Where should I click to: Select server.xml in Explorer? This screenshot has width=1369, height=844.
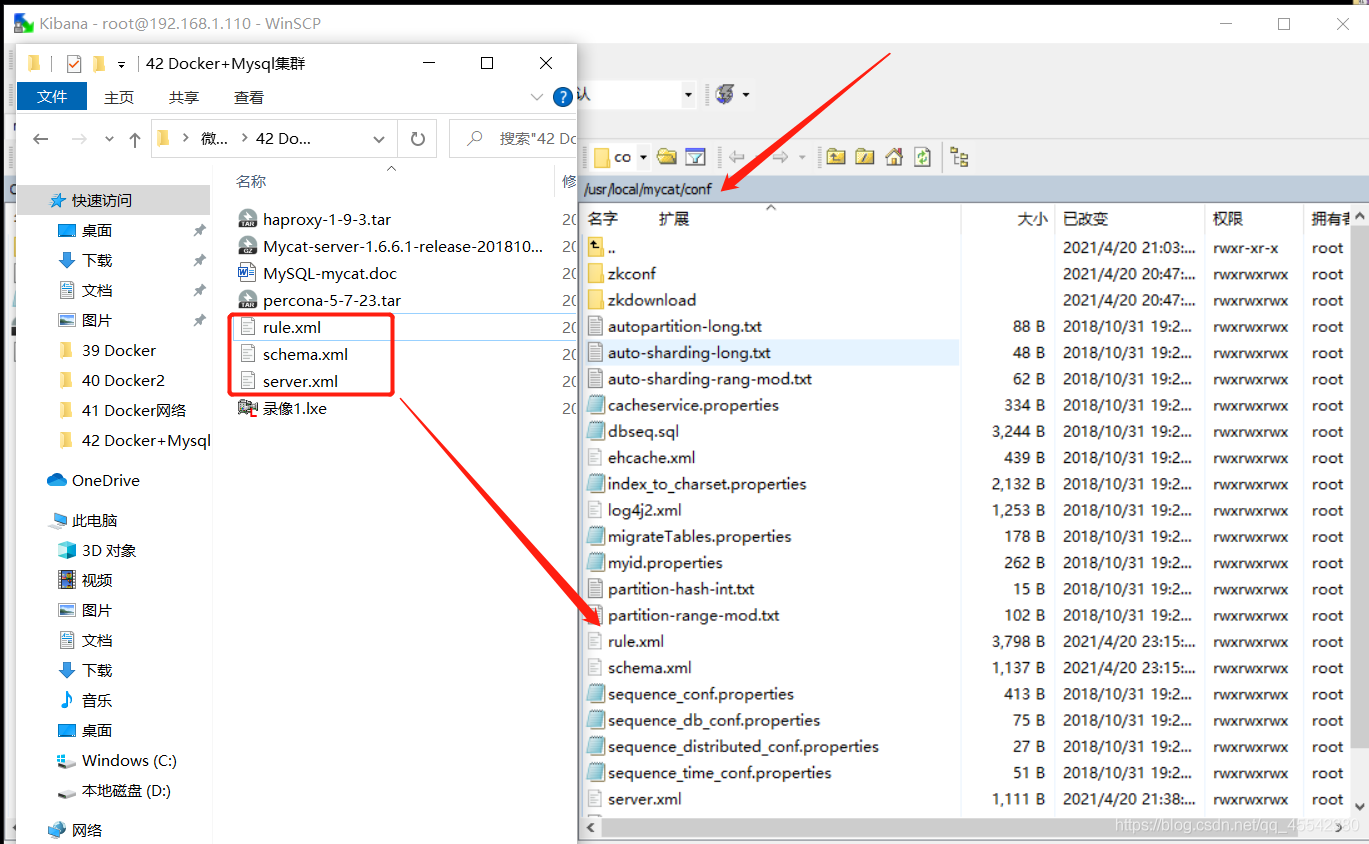click(x=300, y=381)
